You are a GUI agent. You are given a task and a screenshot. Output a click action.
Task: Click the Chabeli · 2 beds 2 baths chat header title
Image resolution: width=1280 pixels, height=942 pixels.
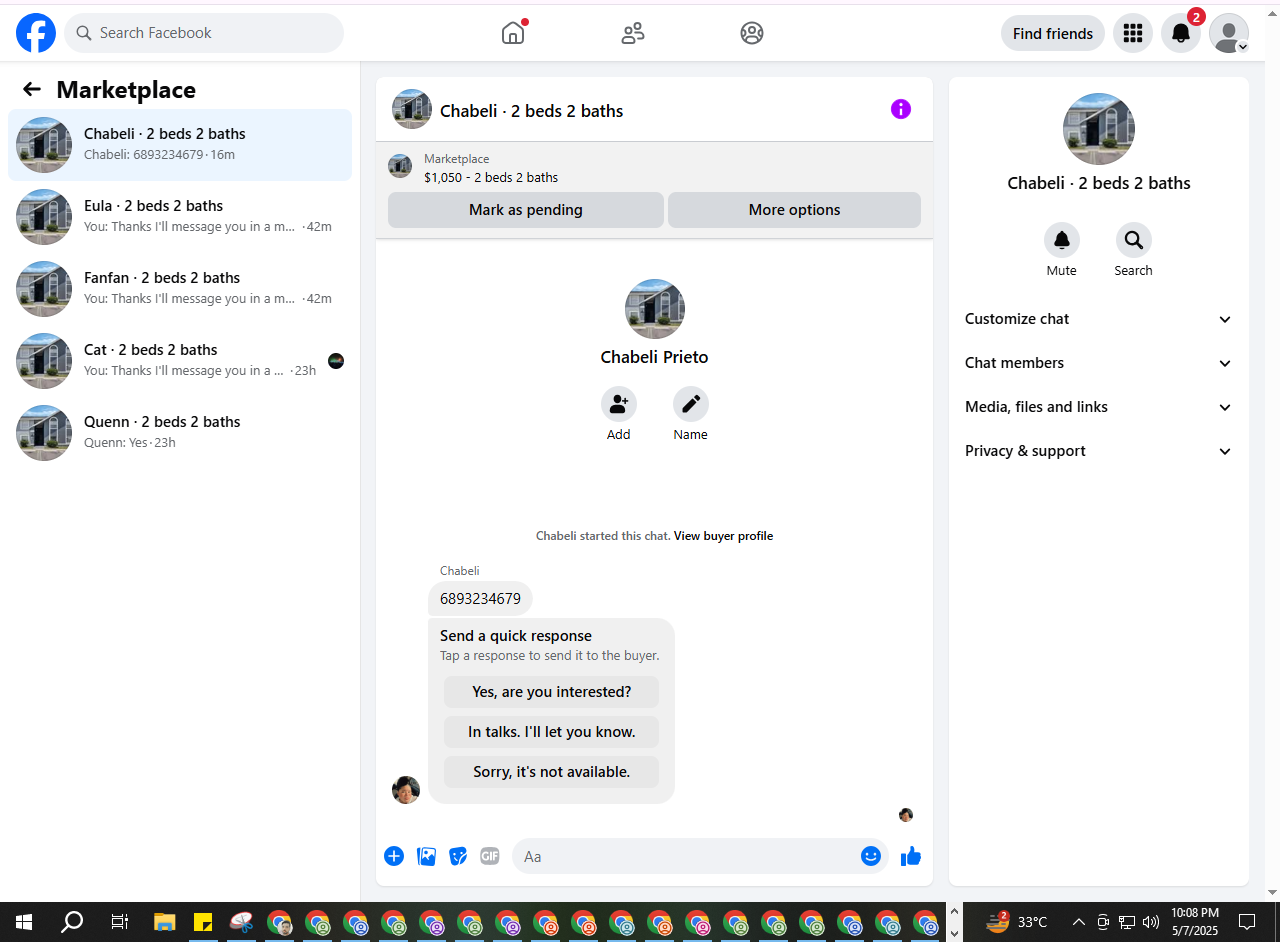click(531, 111)
